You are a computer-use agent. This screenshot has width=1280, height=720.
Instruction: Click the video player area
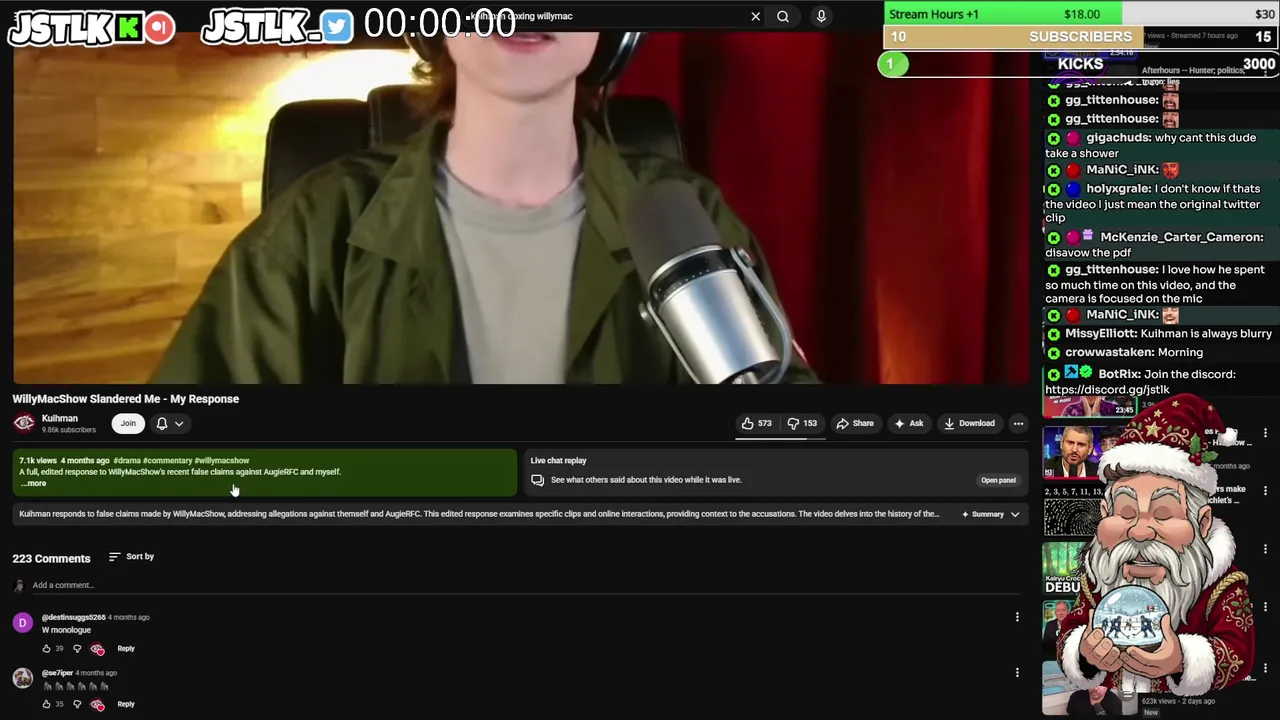coord(520,208)
